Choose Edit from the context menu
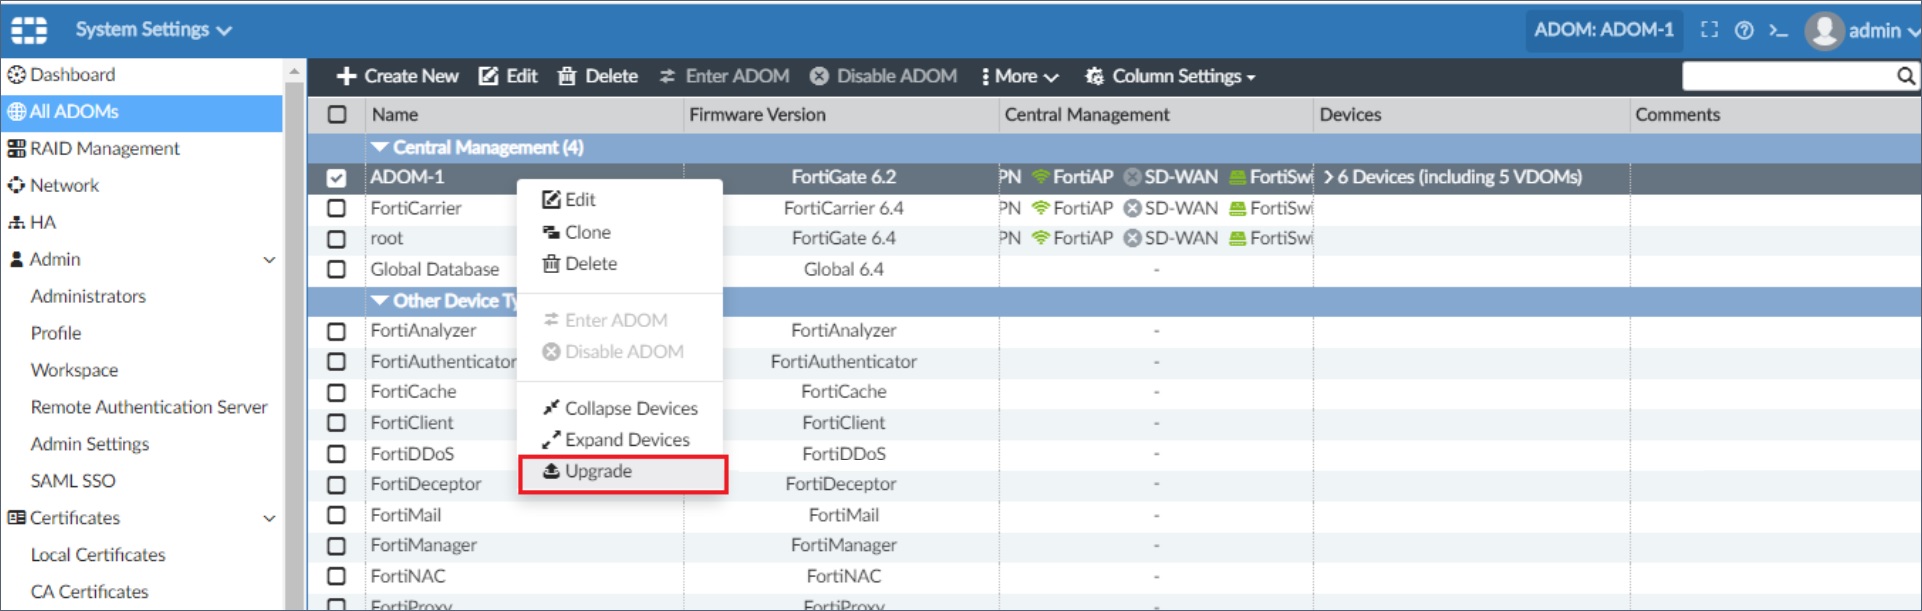The image size is (1922, 611). click(x=621, y=200)
